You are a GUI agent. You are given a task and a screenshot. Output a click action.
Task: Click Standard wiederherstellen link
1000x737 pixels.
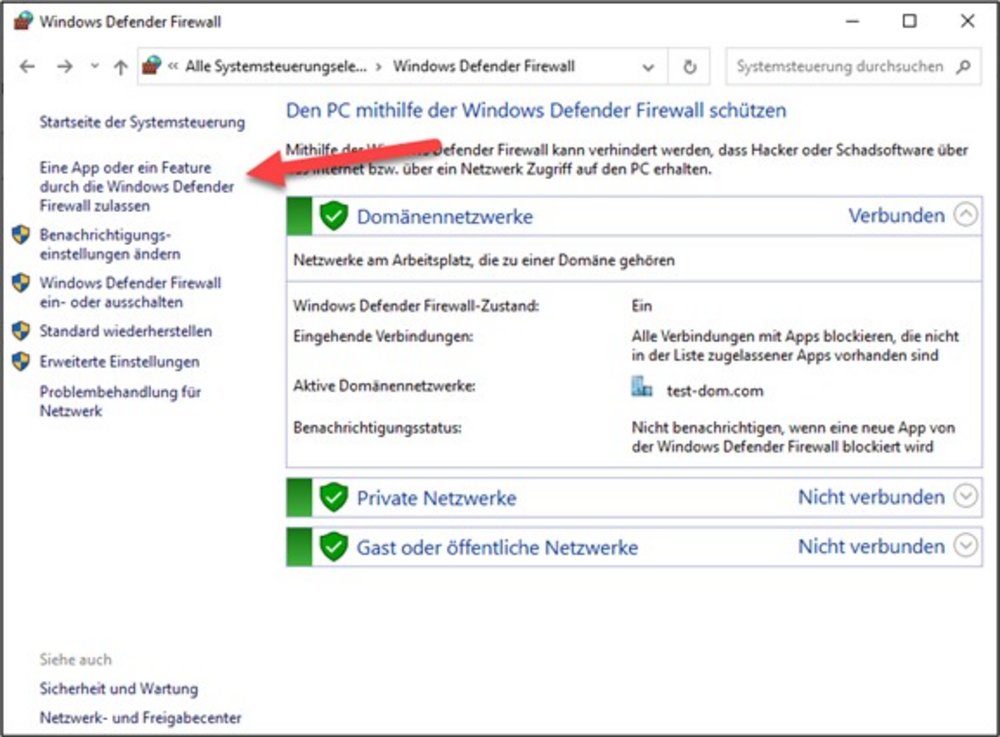[x=126, y=331]
